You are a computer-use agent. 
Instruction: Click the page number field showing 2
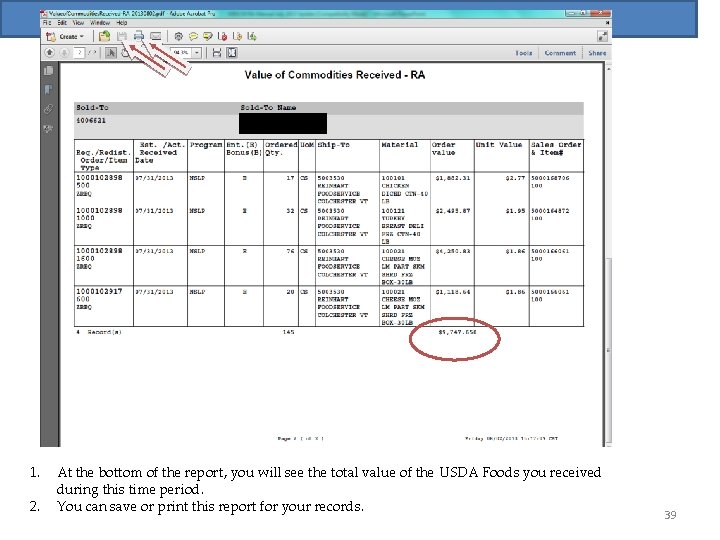[79, 53]
